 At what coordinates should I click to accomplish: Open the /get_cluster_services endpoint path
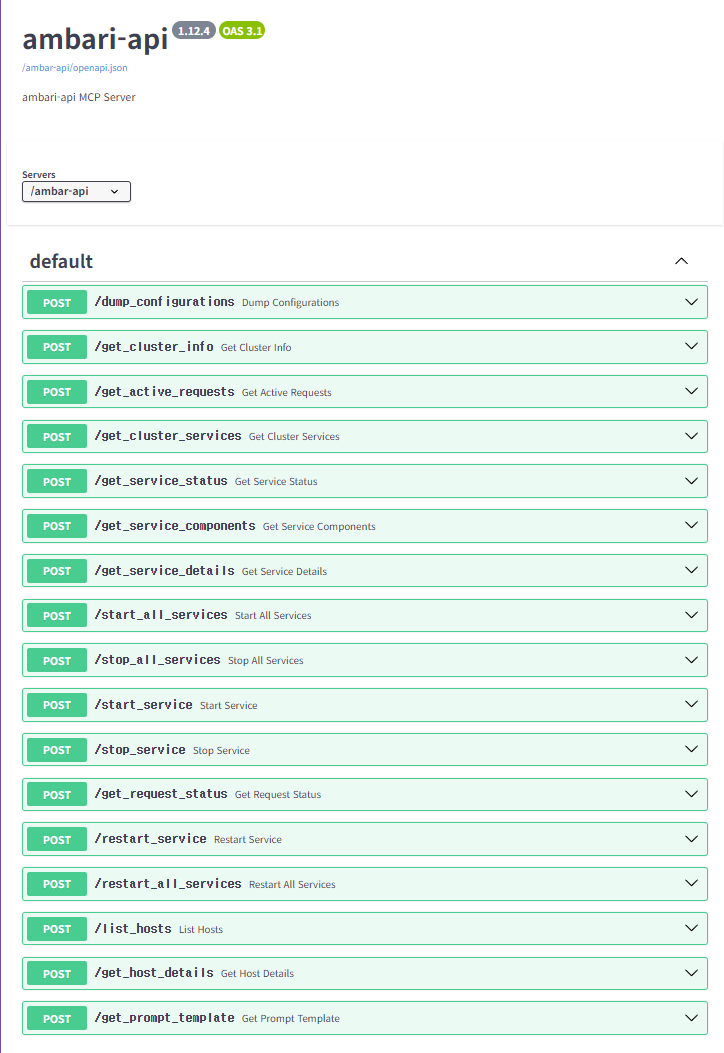[168, 436]
